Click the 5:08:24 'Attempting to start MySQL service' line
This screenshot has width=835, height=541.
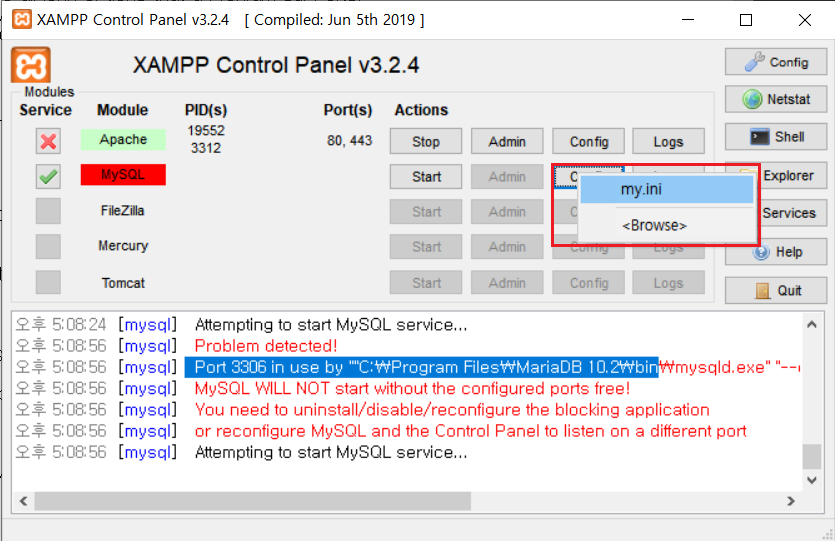pyautogui.click(x=331, y=325)
